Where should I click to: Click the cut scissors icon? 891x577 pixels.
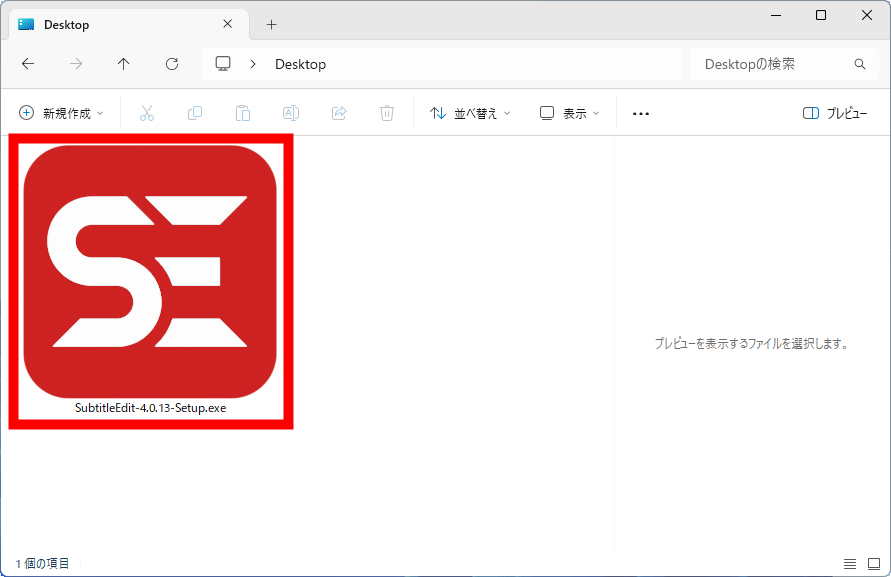pyautogui.click(x=147, y=113)
